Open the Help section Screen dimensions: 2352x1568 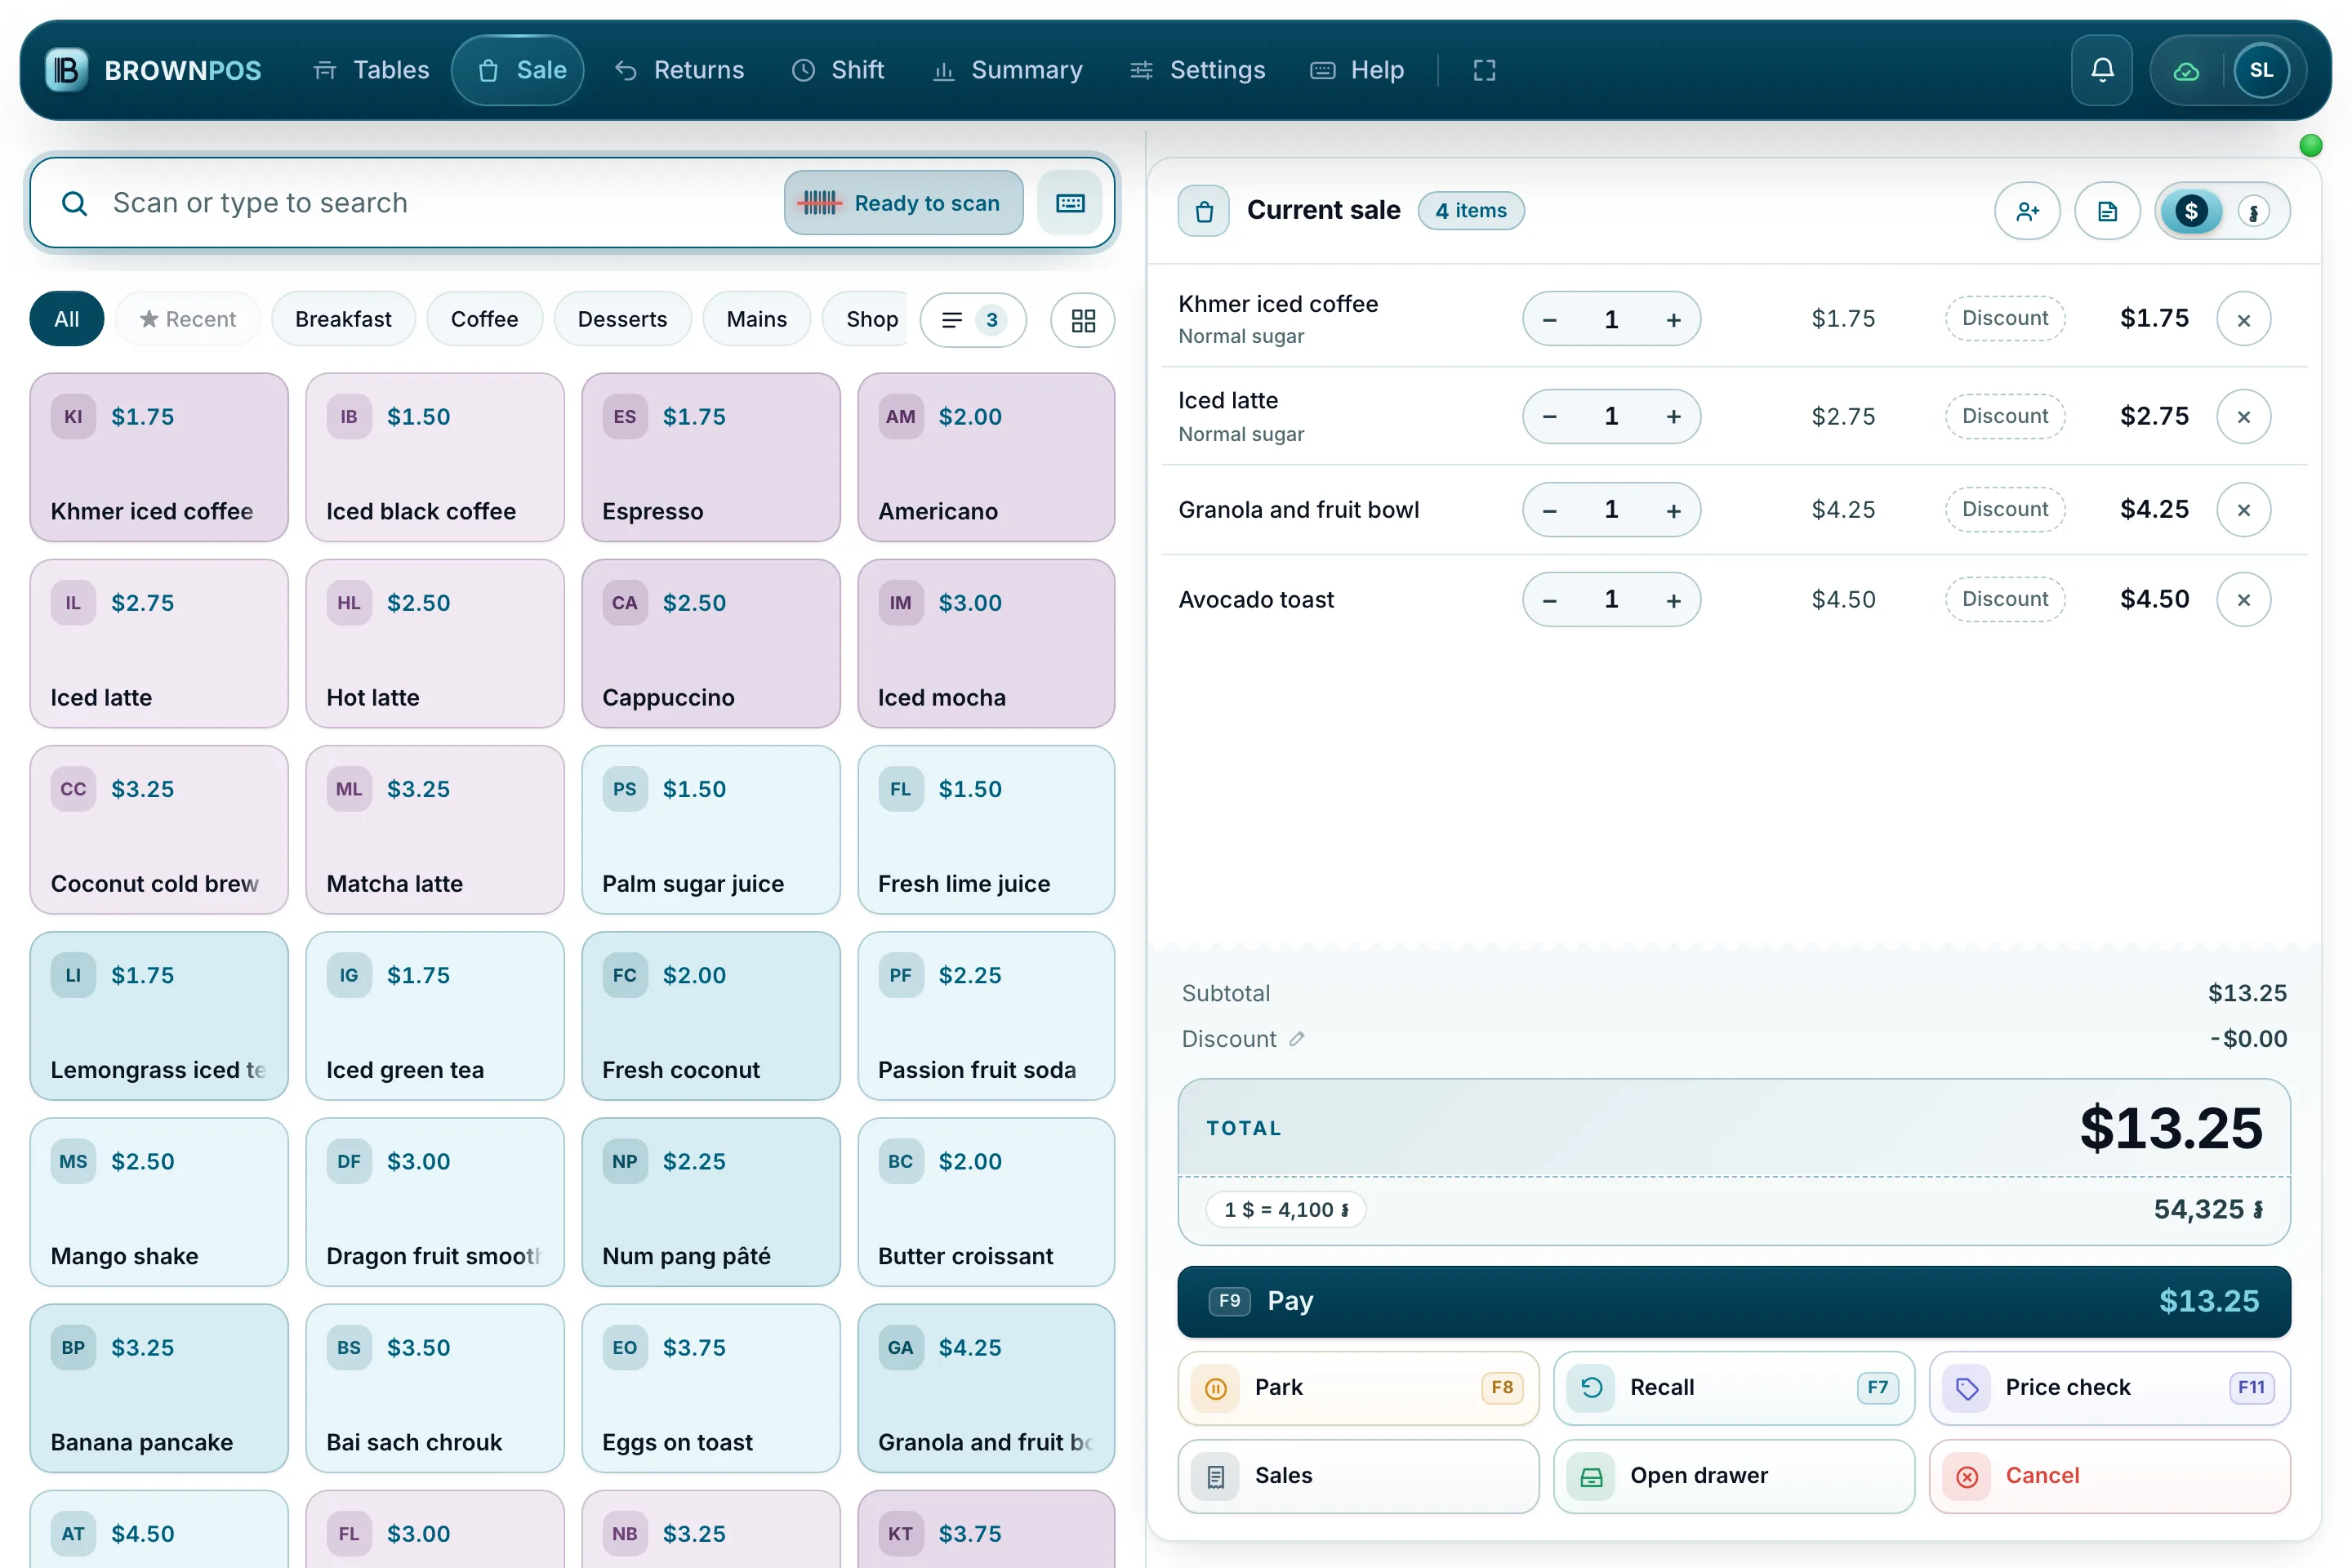1357,70
